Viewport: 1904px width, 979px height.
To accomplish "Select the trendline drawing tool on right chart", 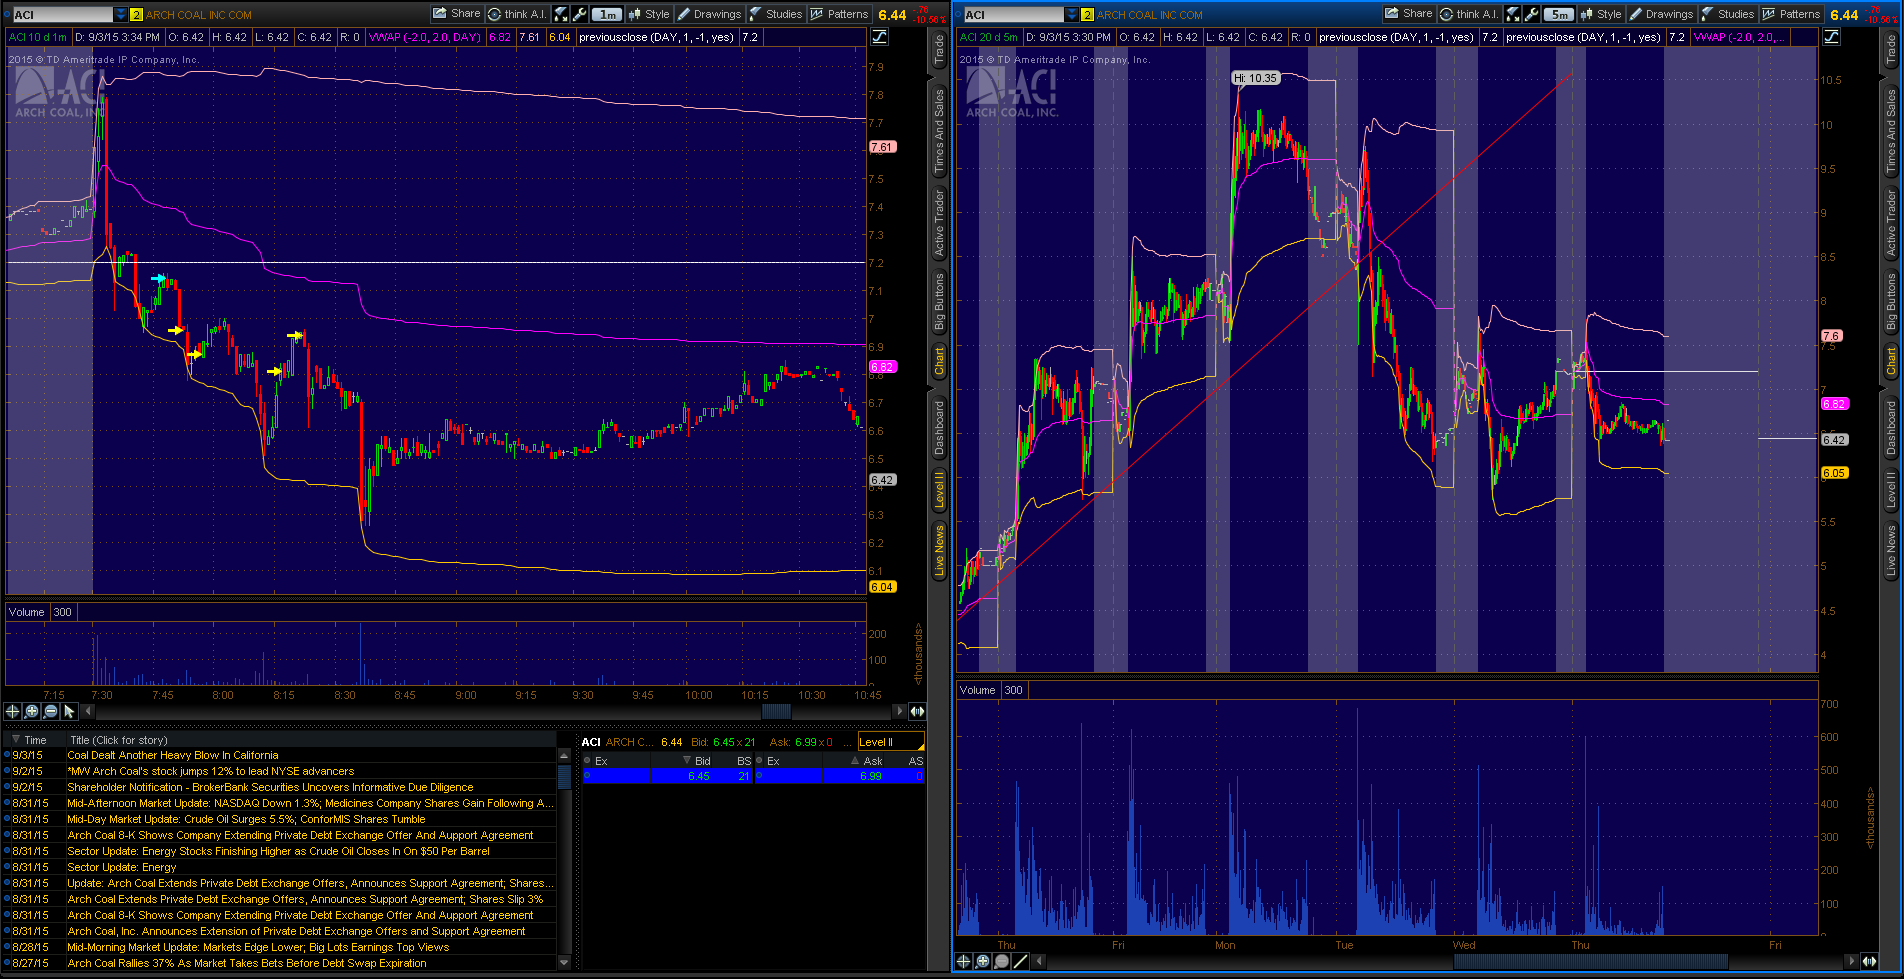I will (x=1021, y=961).
